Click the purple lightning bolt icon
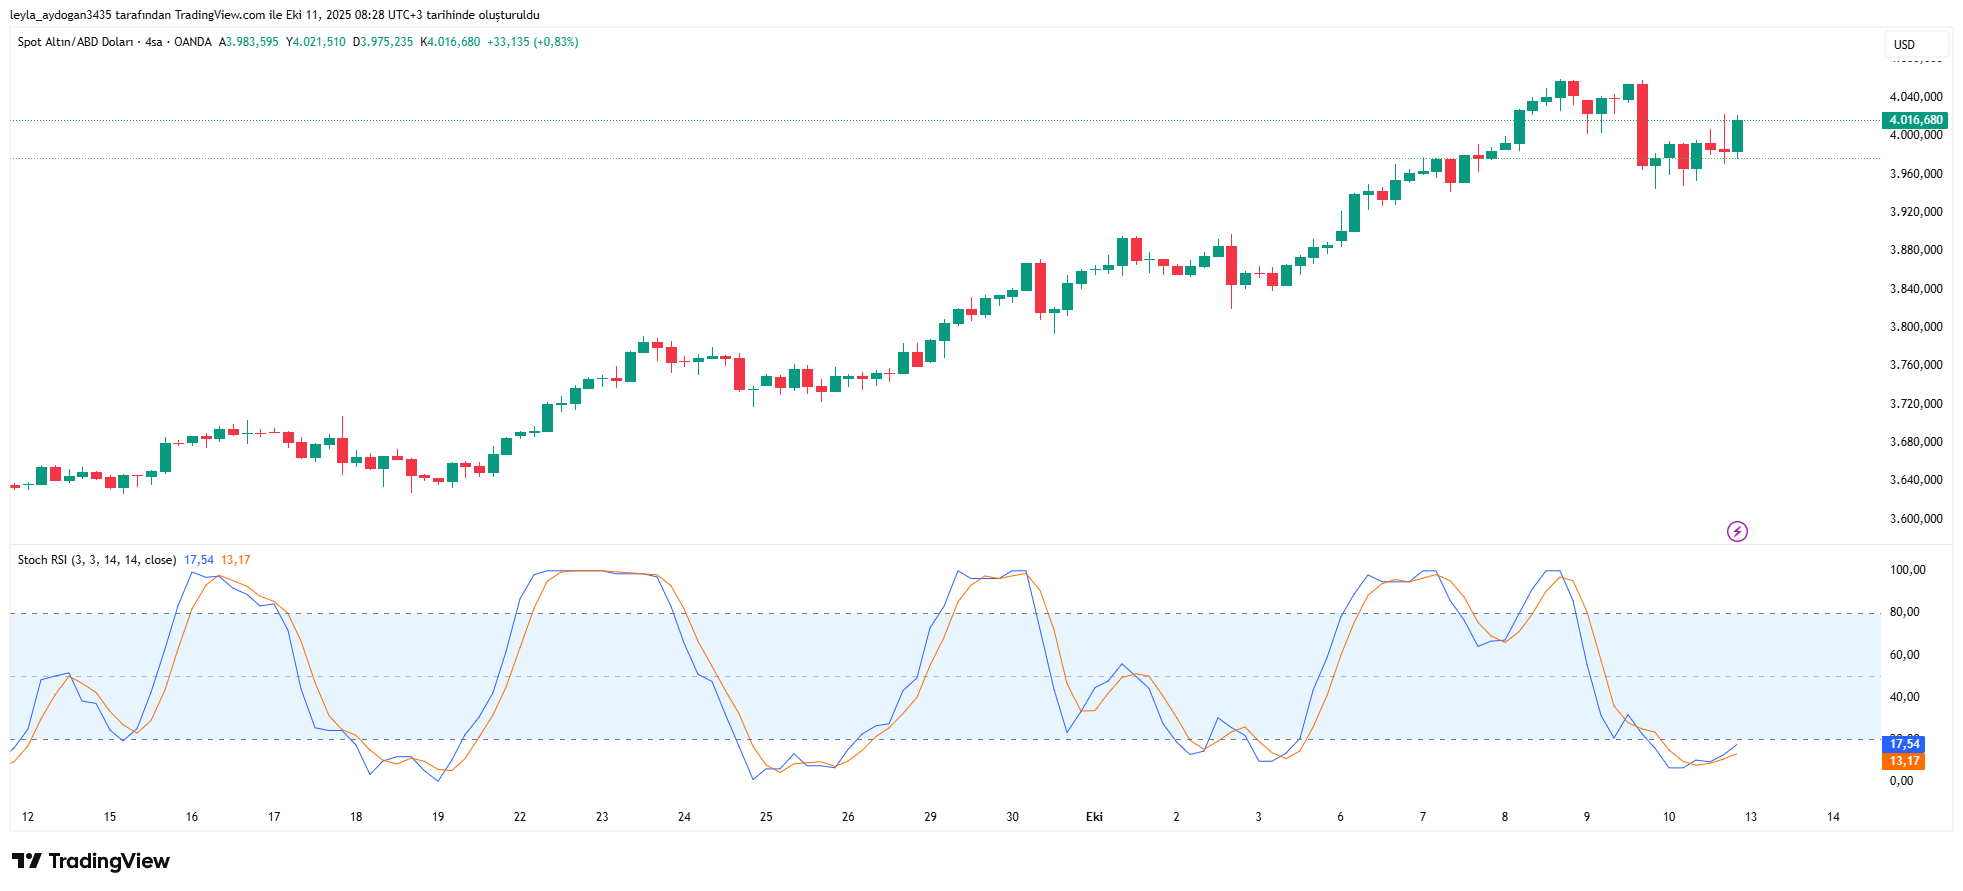 [1737, 532]
